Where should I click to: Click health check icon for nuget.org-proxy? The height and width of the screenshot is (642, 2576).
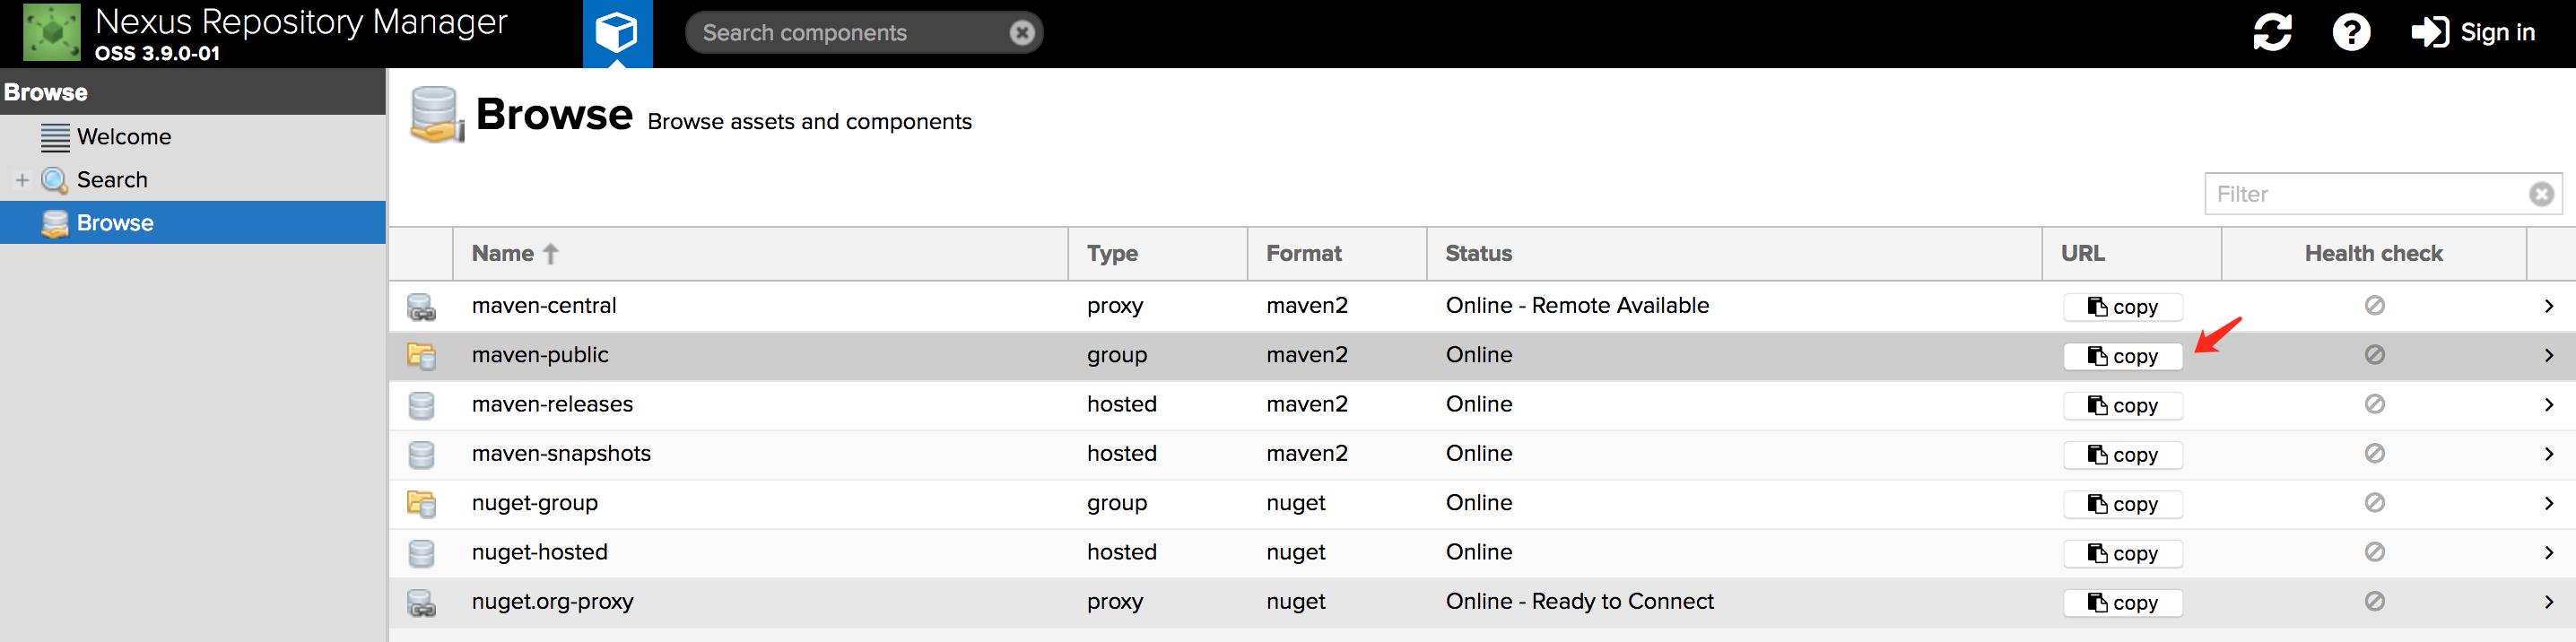click(2374, 601)
